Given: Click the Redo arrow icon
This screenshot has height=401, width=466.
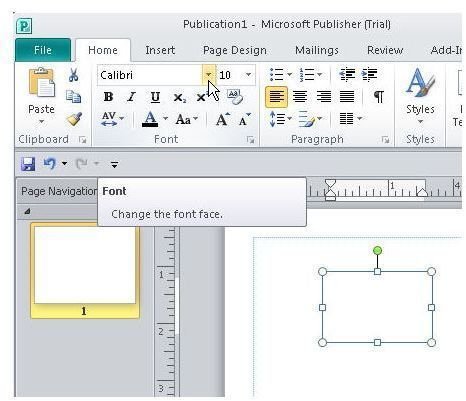Looking at the screenshot, I should pyautogui.click(x=82, y=164).
